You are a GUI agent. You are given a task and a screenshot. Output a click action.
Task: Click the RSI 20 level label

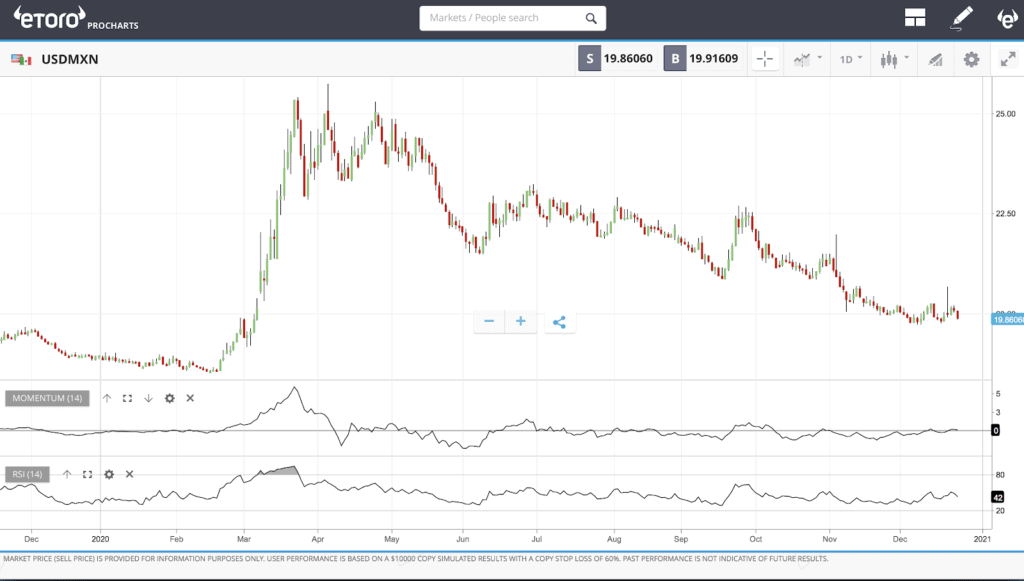tap(1000, 511)
